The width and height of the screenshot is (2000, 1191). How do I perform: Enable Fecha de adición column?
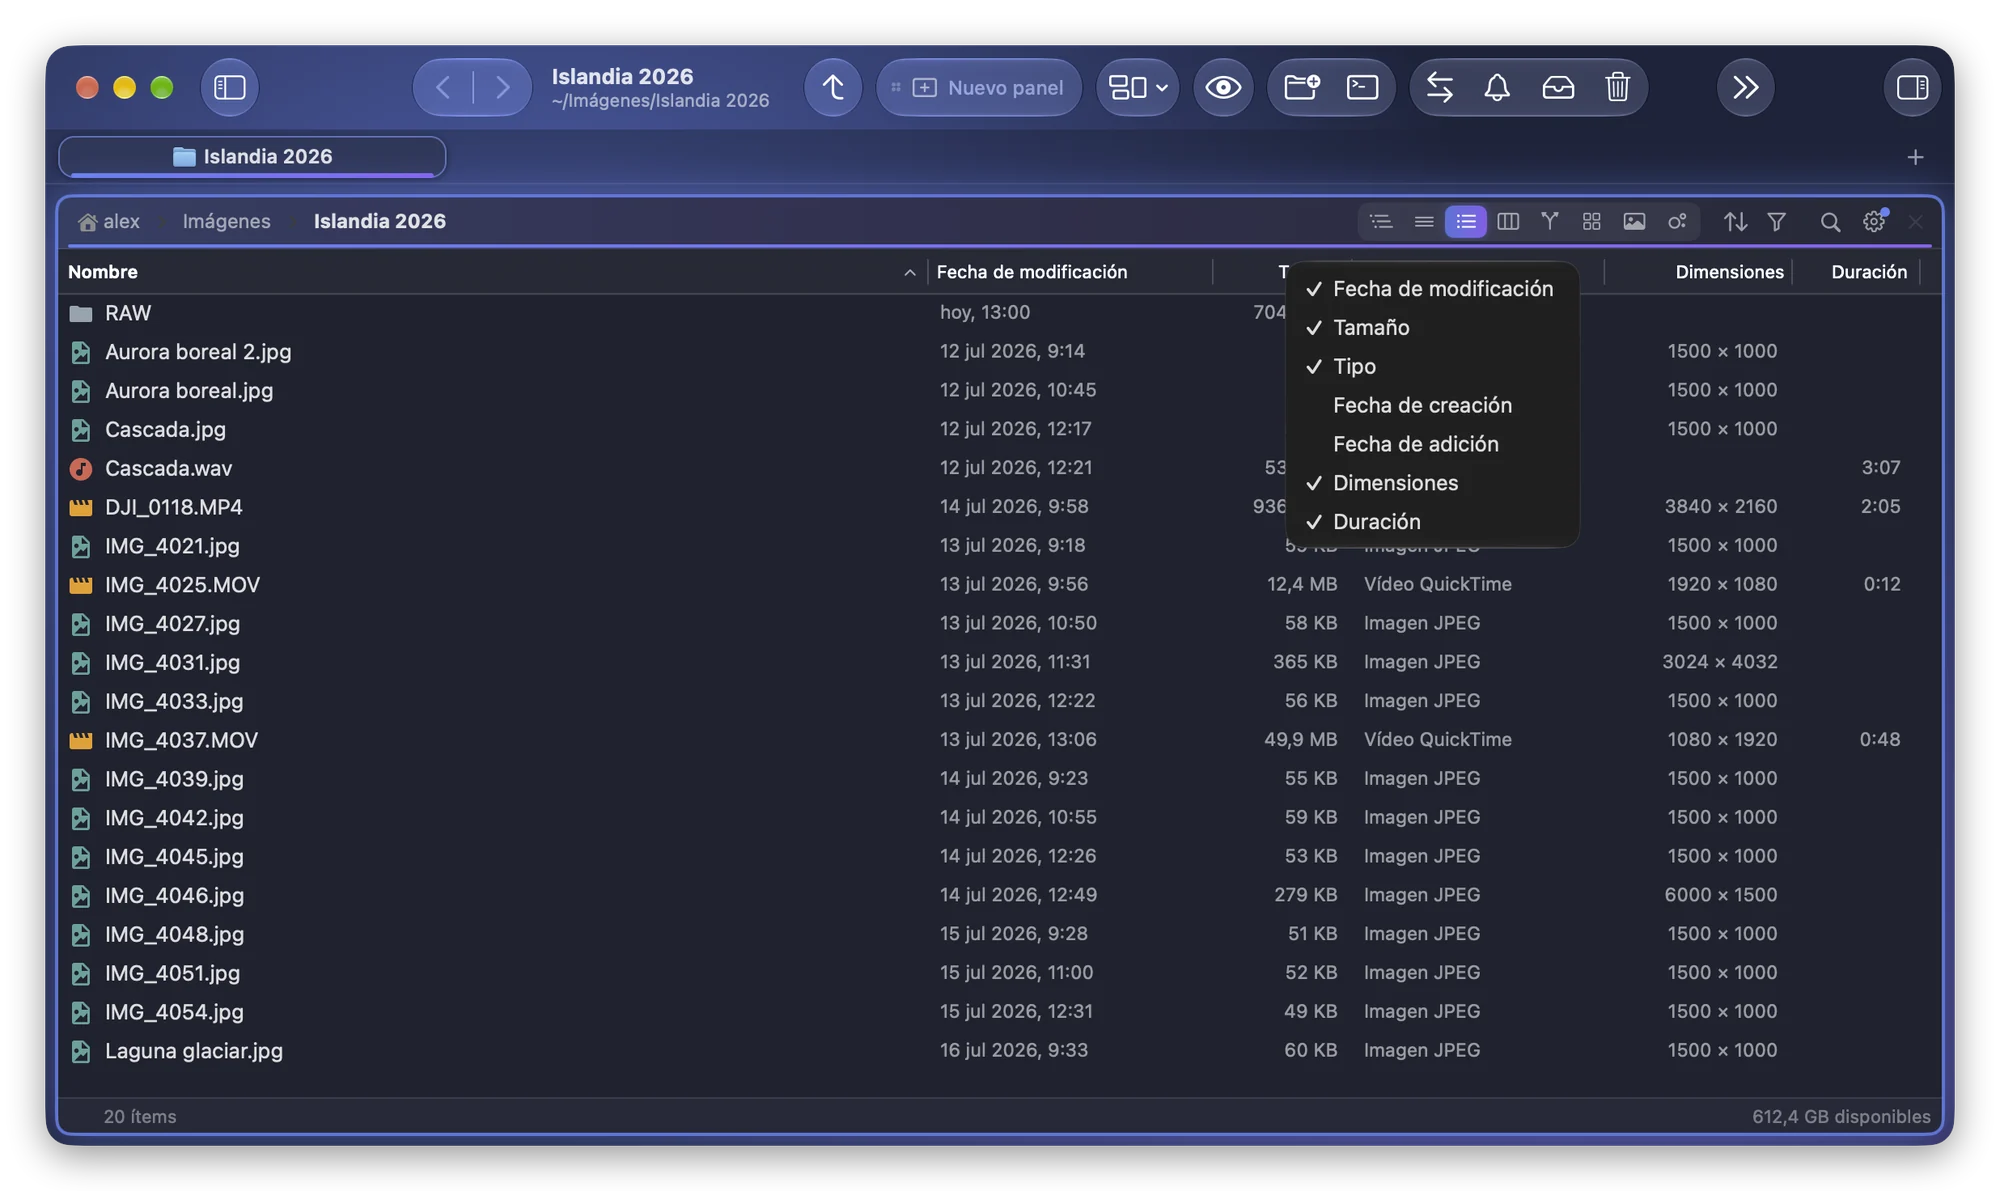[1432, 444]
